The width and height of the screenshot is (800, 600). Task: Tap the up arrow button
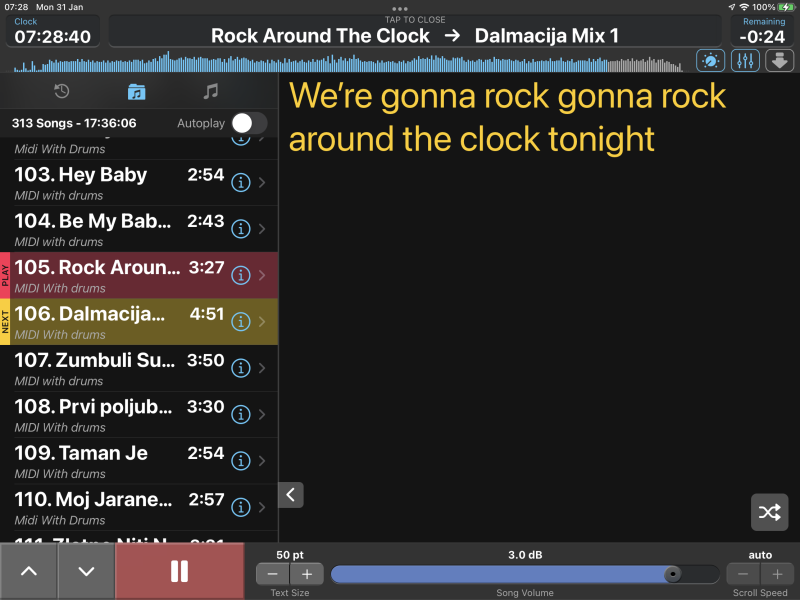pyautogui.click(x=29, y=571)
